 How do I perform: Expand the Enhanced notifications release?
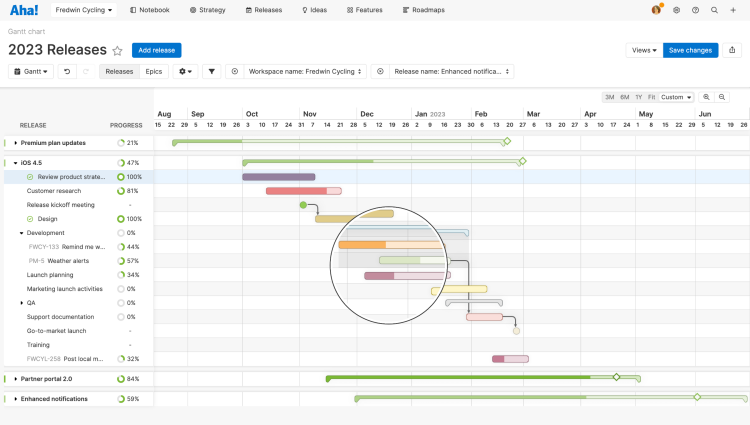(15, 399)
